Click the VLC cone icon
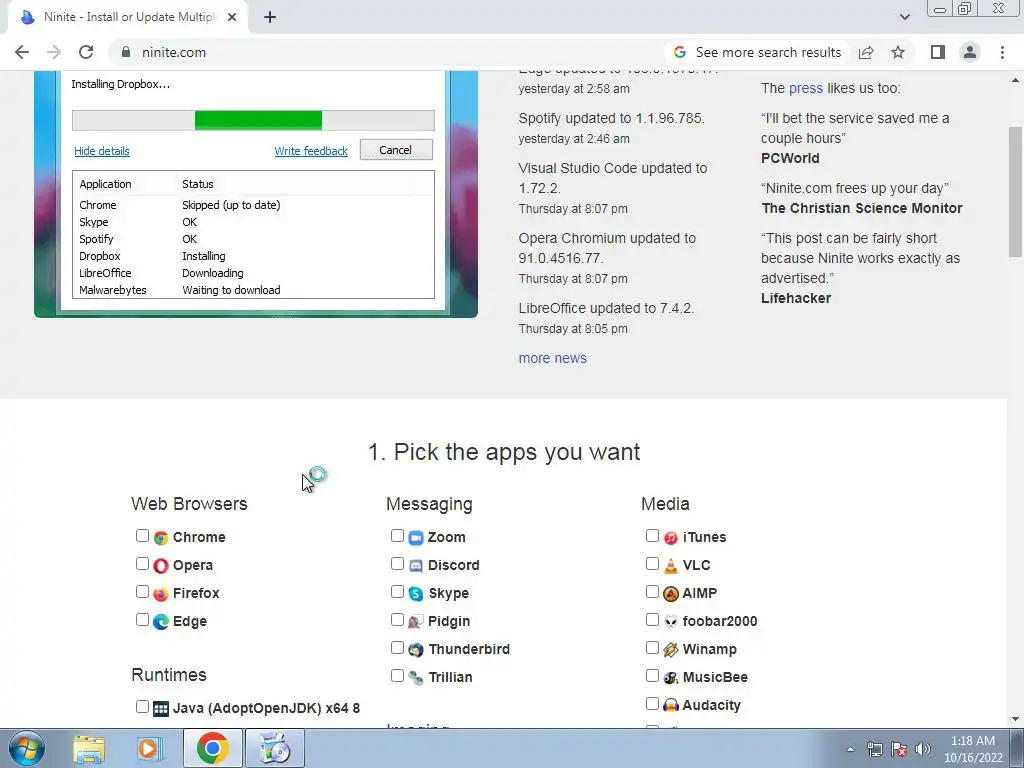 click(x=671, y=566)
